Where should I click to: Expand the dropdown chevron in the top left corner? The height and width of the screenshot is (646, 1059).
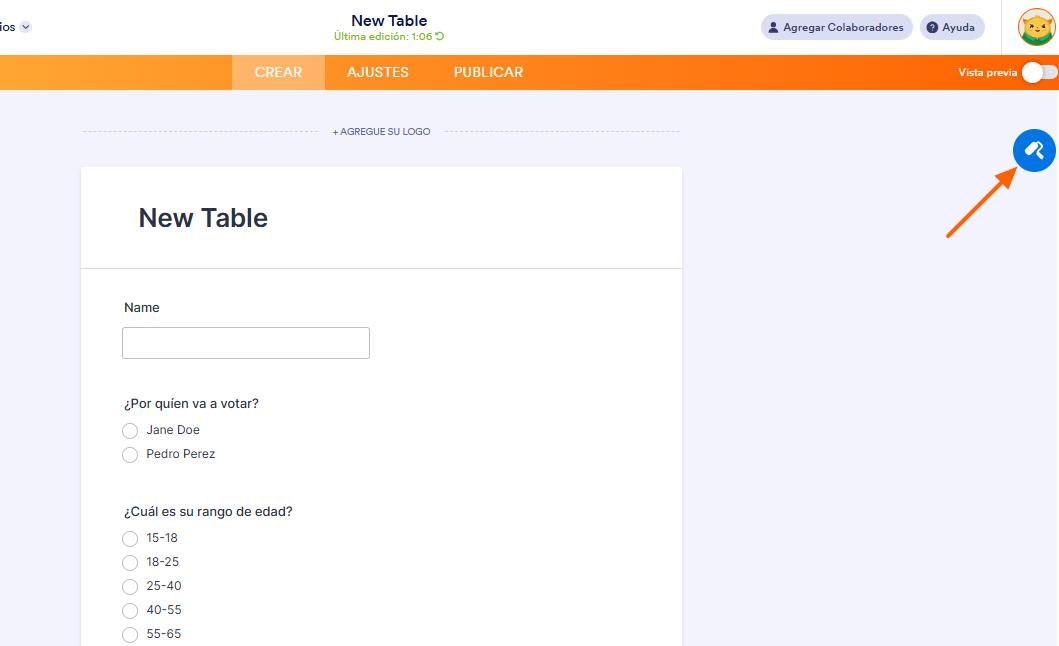tap(26, 27)
